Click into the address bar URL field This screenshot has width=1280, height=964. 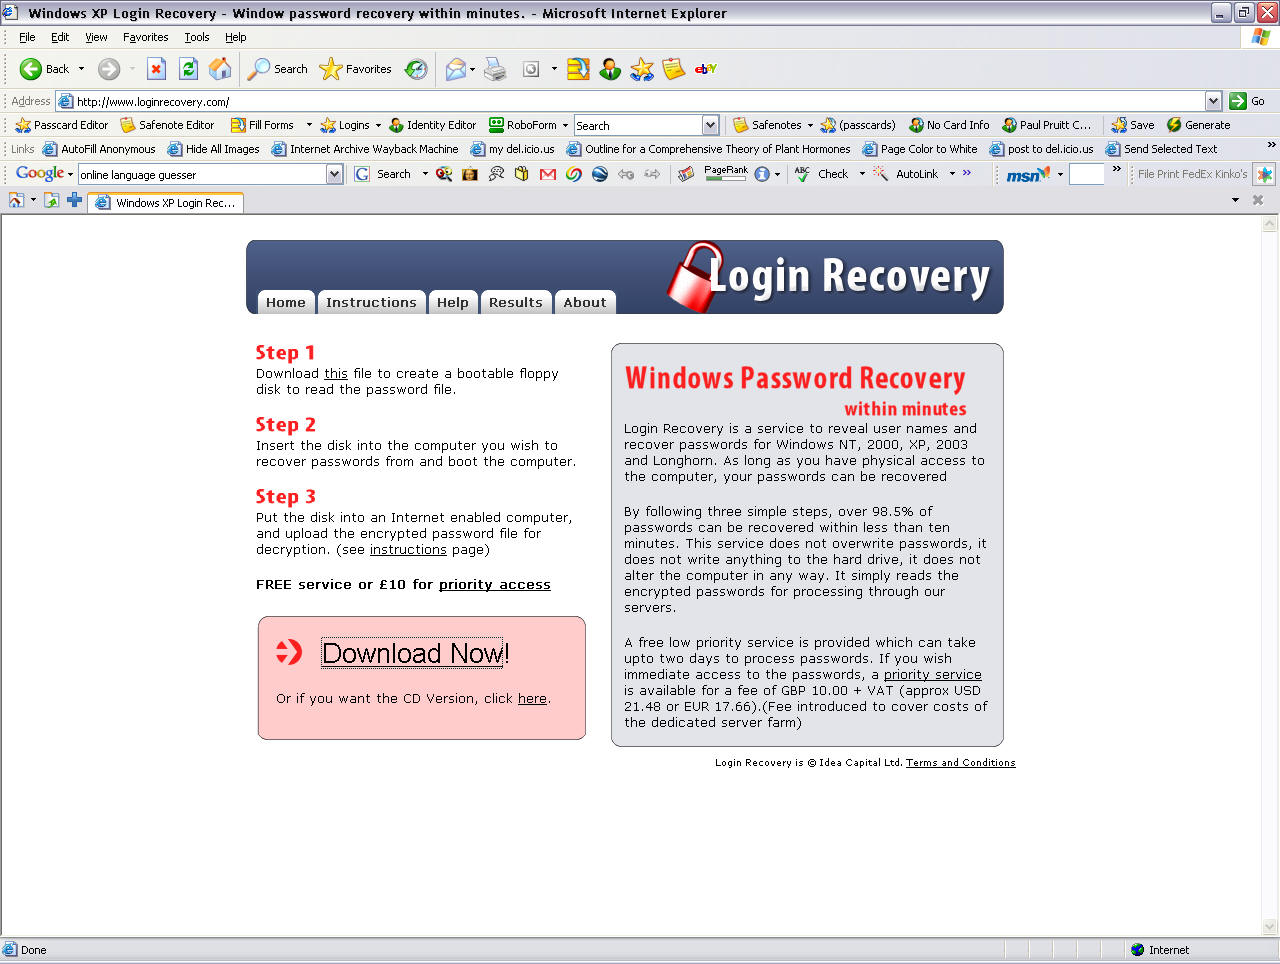click(638, 101)
